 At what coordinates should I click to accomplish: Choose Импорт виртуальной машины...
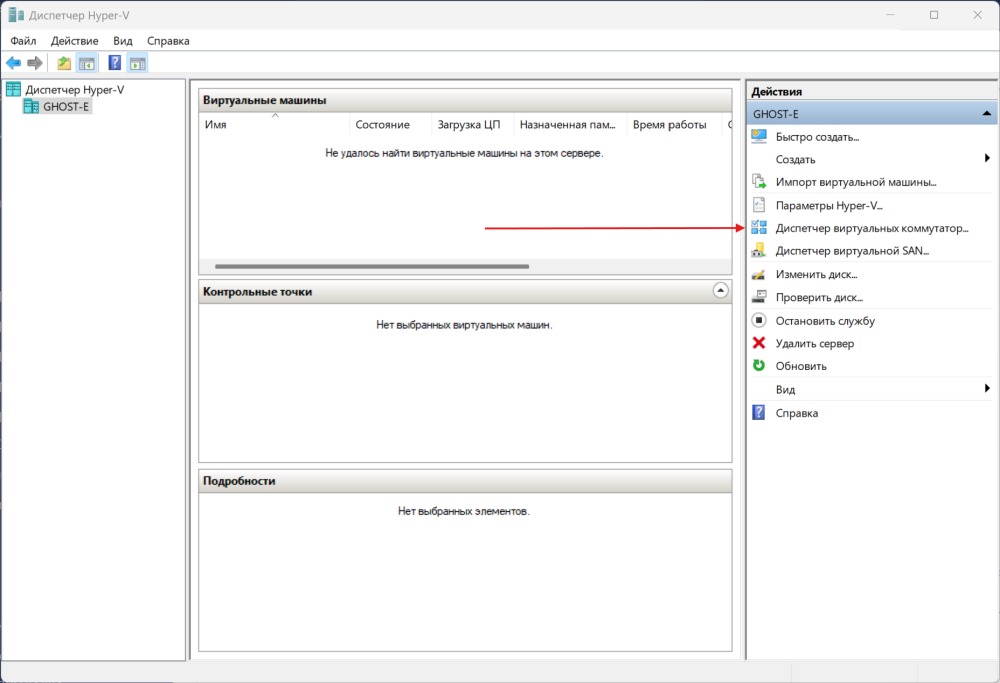pyautogui.click(x=856, y=182)
